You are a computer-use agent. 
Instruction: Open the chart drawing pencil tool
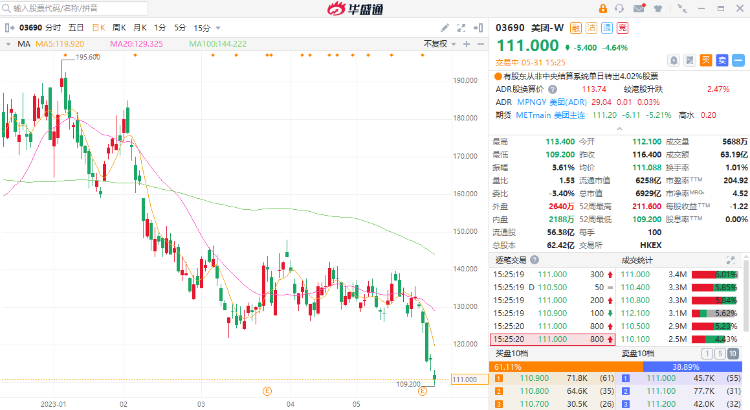[x=445, y=28]
